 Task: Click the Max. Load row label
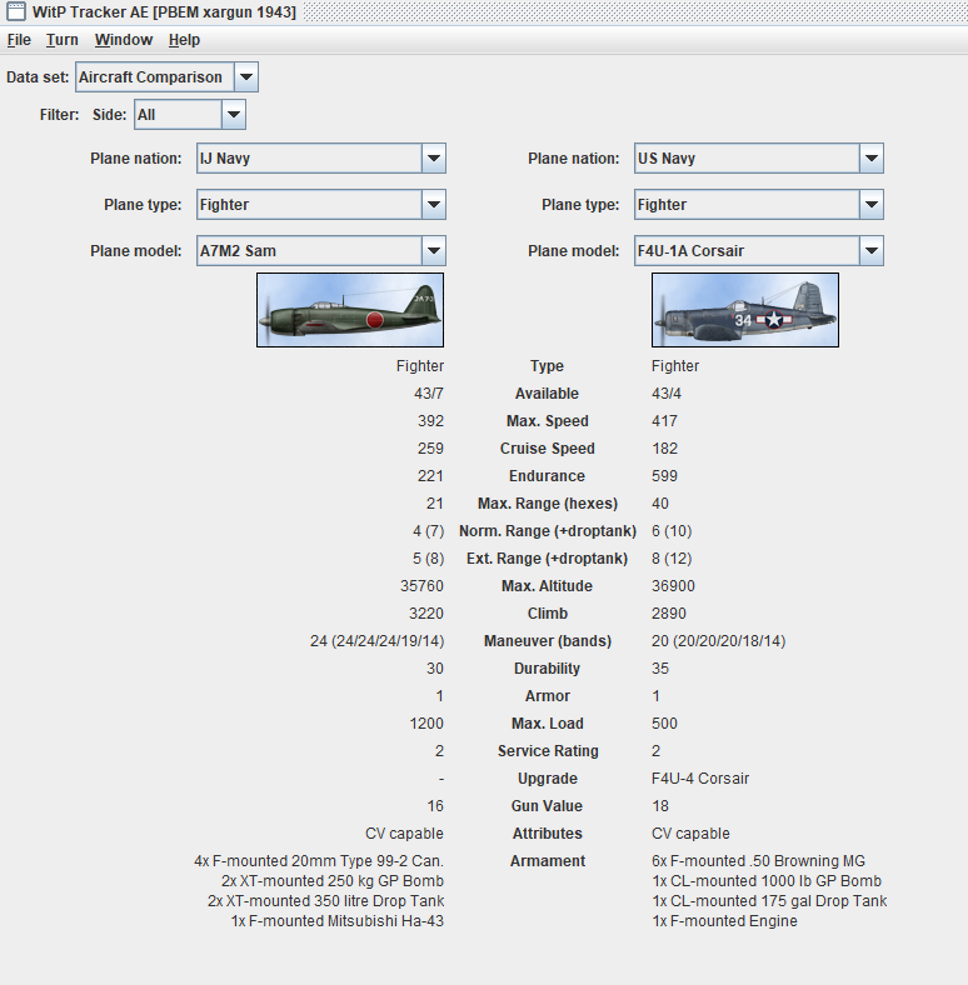[x=547, y=724]
